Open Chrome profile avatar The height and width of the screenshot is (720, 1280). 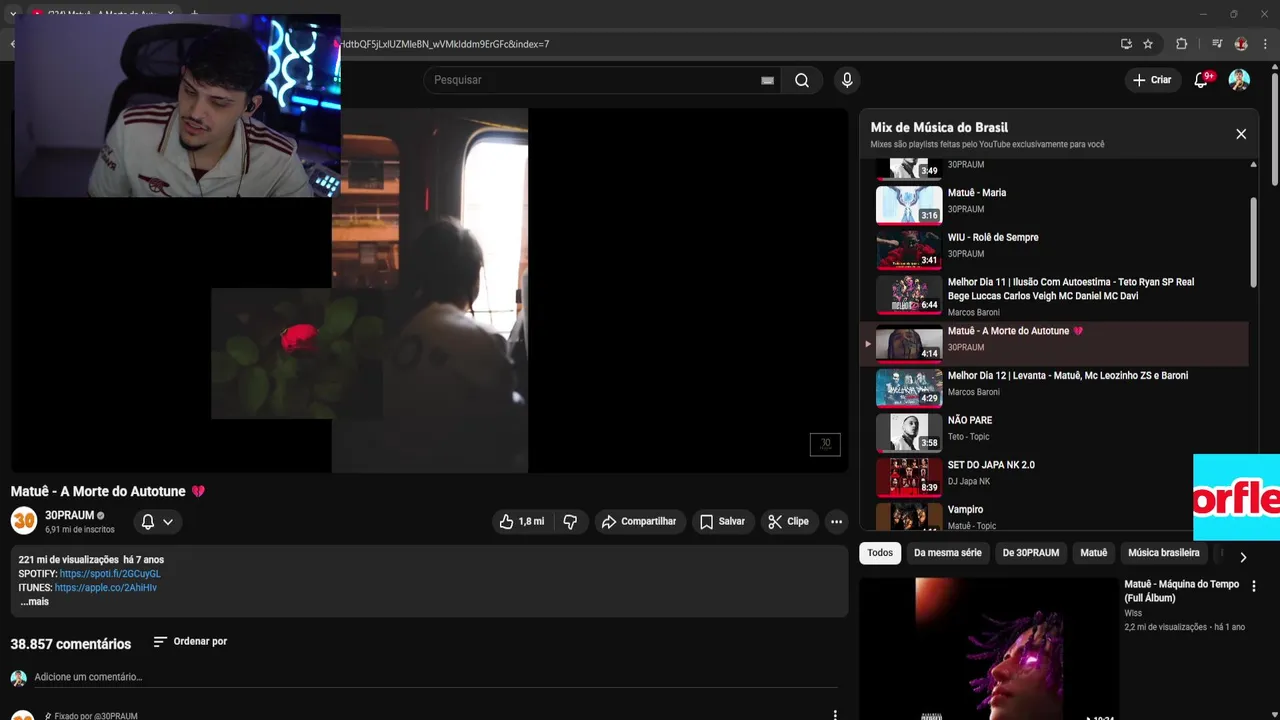tap(1241, 44)
